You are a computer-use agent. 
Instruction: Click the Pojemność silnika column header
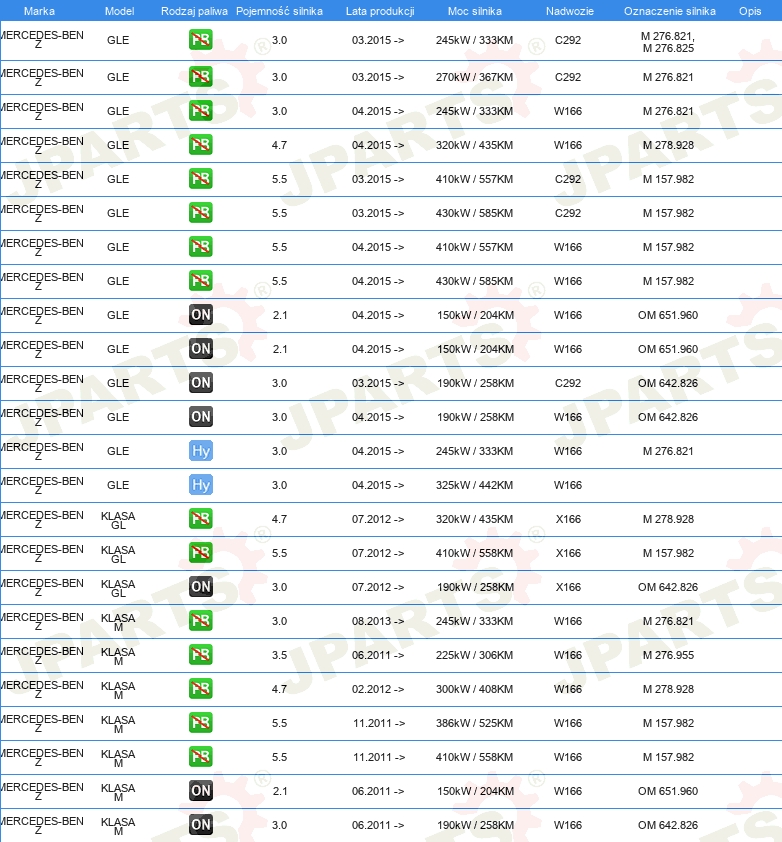(x=279, y=11)
